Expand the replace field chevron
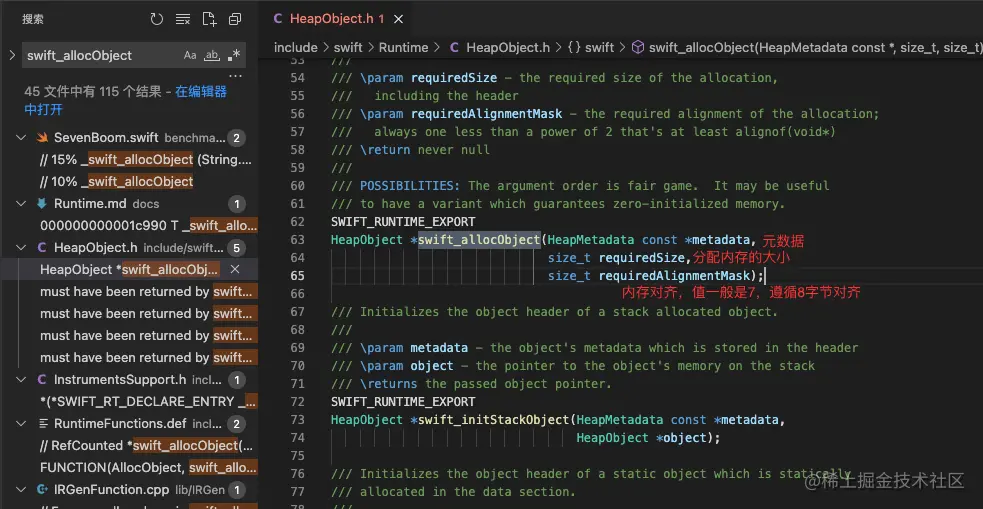This screenshot has width=983, height=509. [12, 55]
